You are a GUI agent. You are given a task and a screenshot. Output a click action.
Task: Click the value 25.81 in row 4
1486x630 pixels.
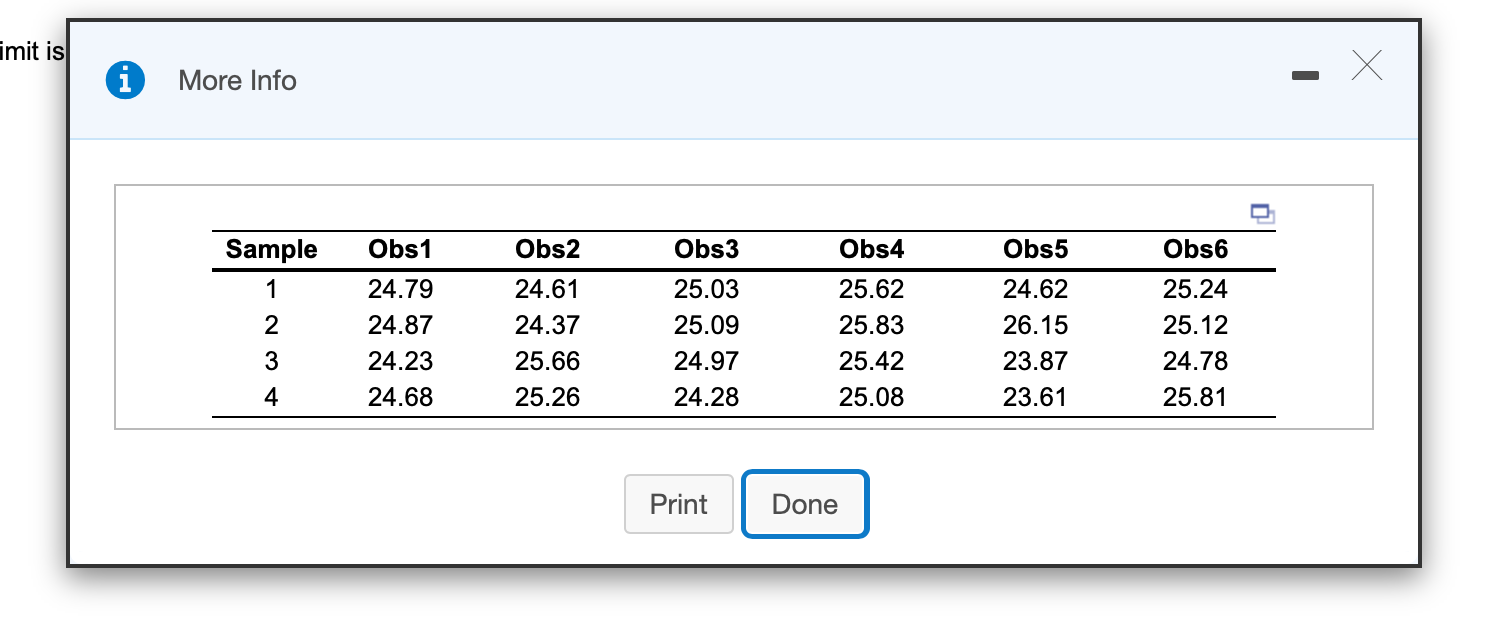coord(1195,397)
